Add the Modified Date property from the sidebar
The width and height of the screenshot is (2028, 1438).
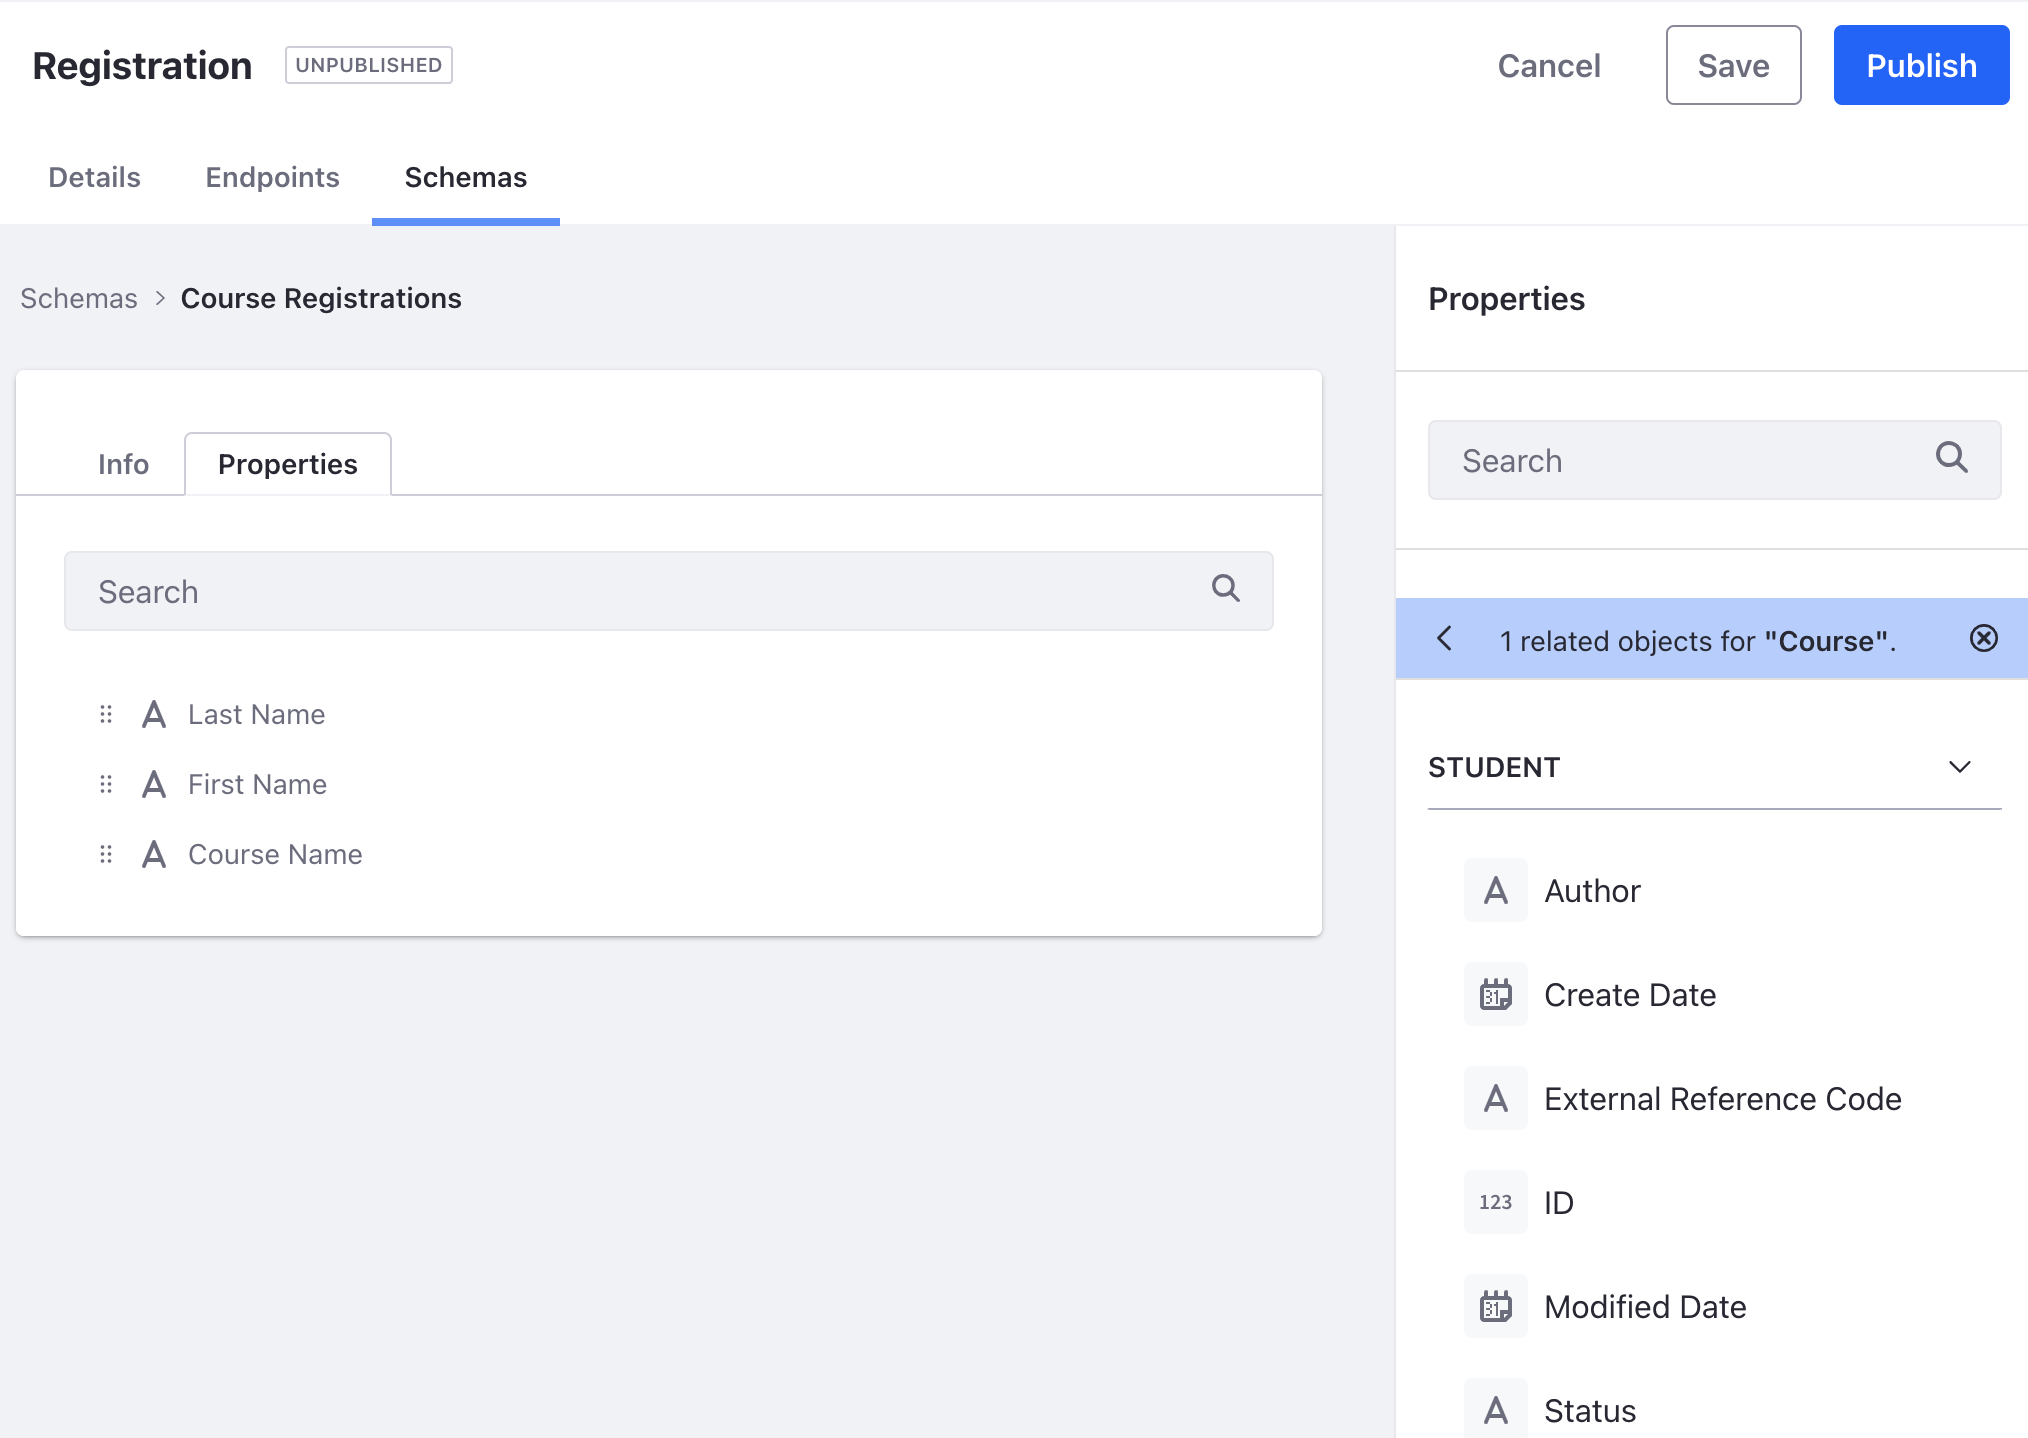coord(1645,1306)
